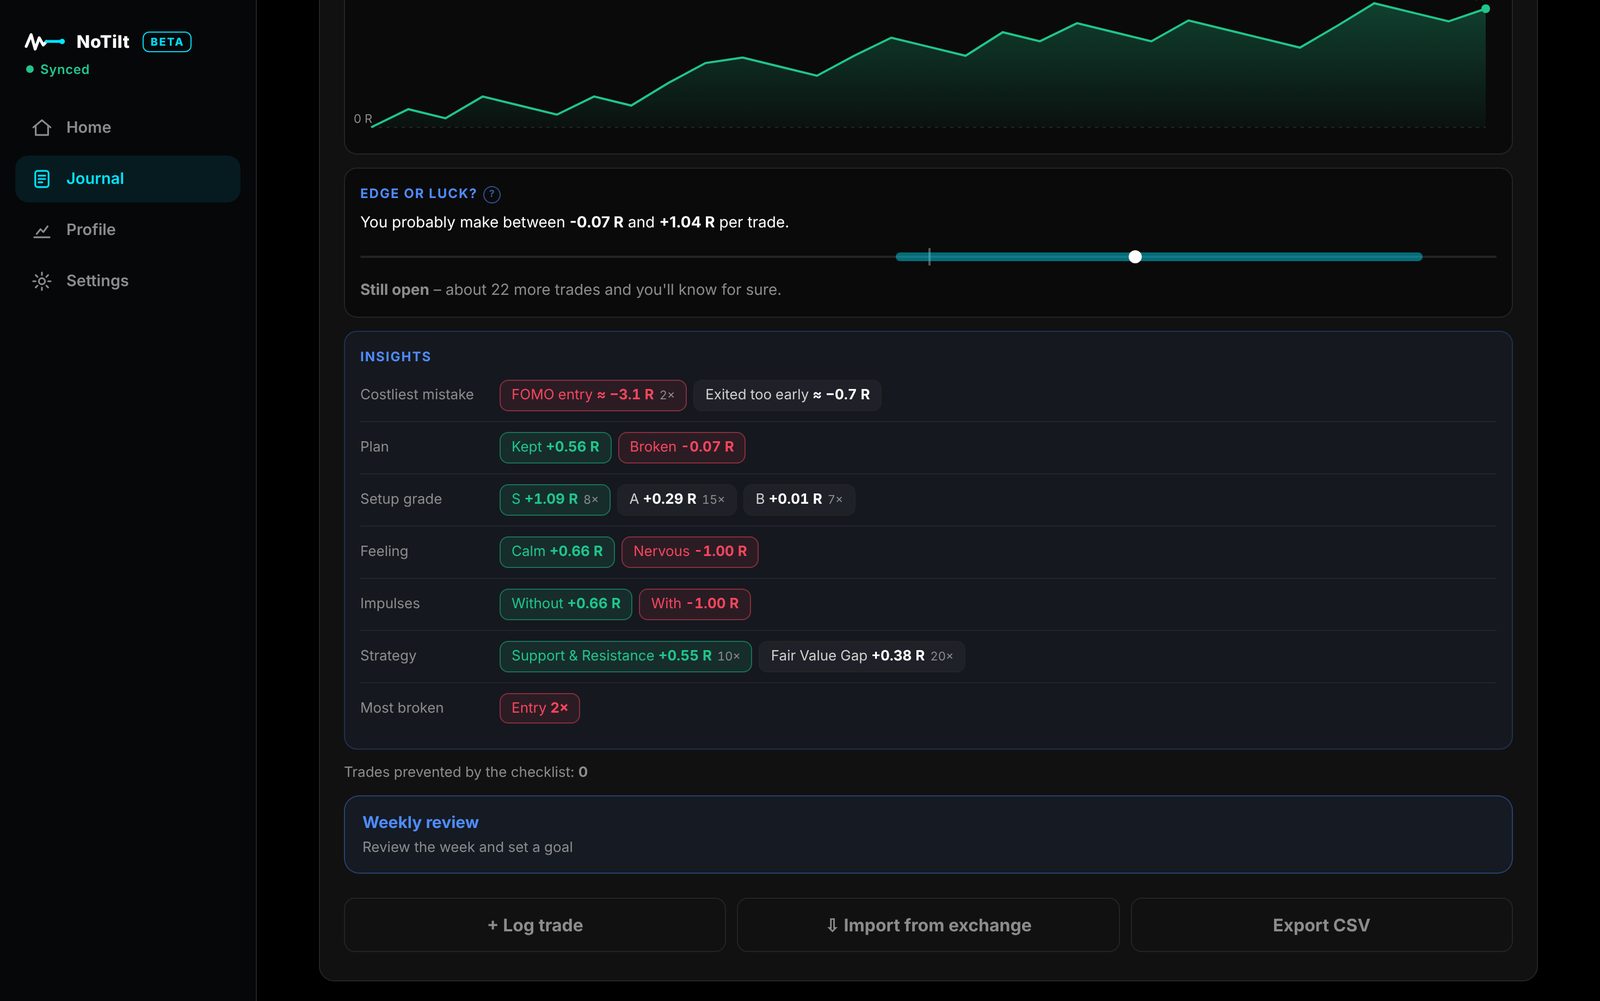The height and width of the screenshot is (1001, 1600).
Task: Click the white dot on Edge or Luck slider
Action: point(1135,257)
